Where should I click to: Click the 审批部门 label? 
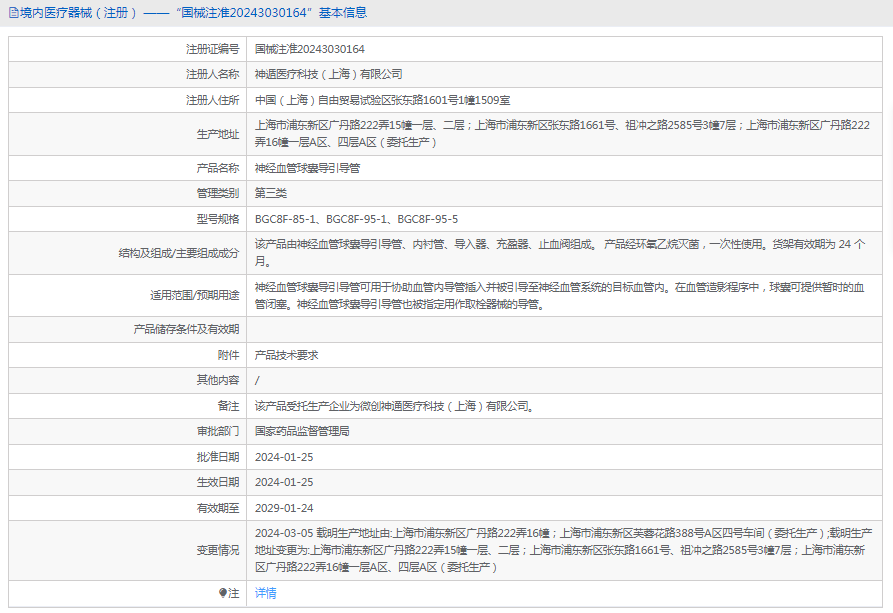[218, 431]
